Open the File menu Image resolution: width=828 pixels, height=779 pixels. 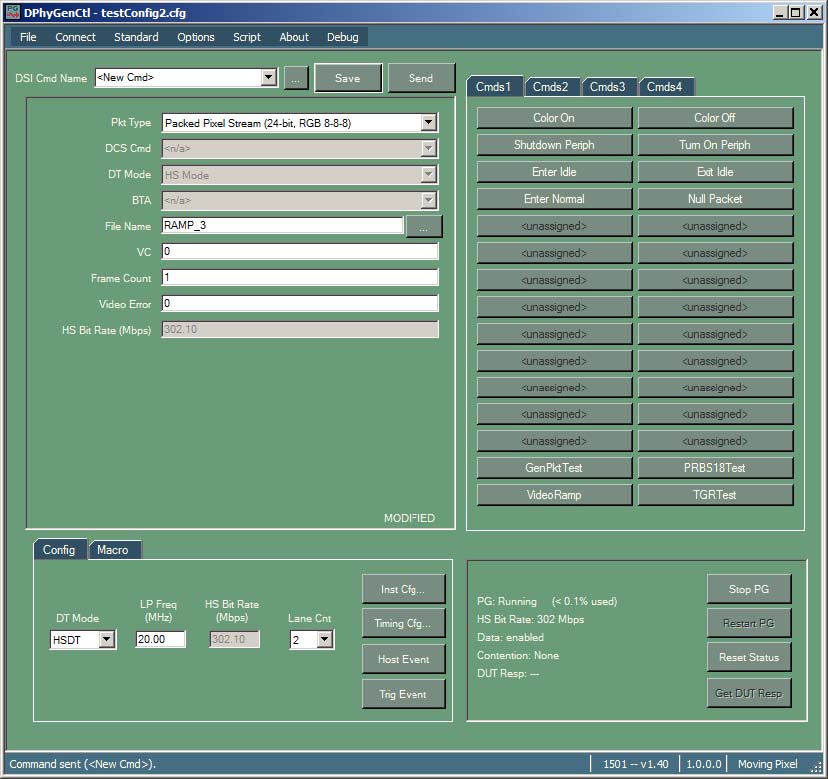pos(28,37)
